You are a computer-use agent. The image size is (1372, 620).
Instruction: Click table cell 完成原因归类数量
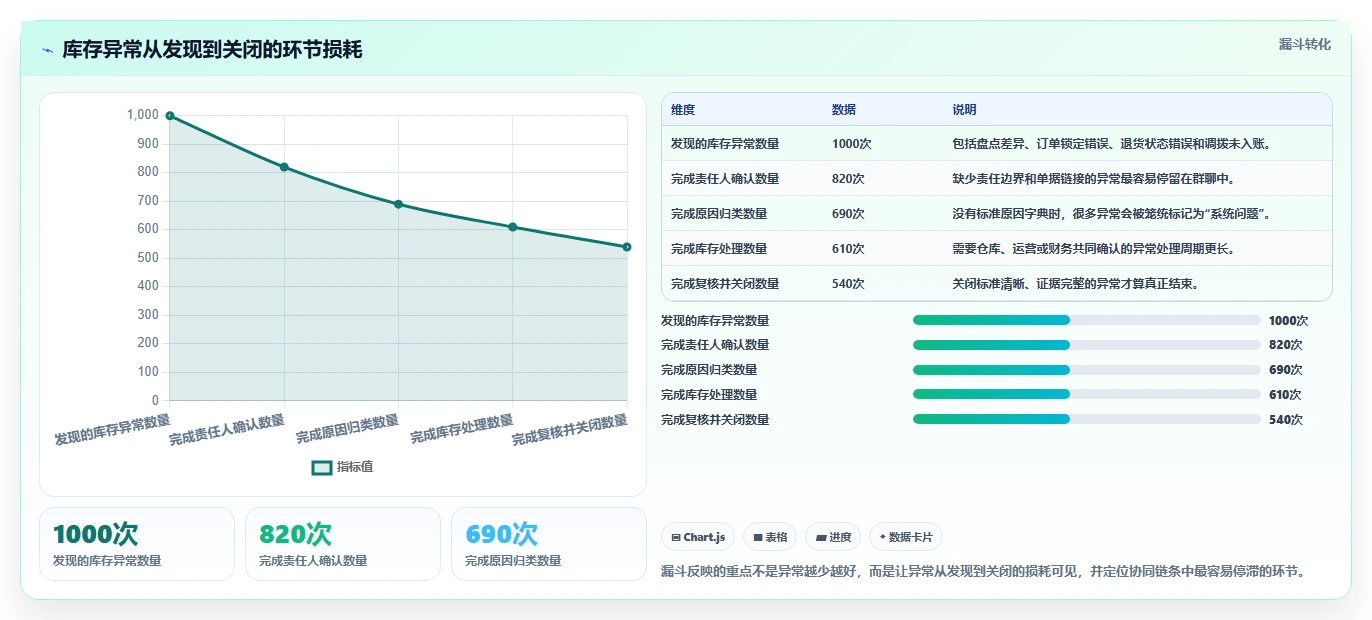click(719, 214)
